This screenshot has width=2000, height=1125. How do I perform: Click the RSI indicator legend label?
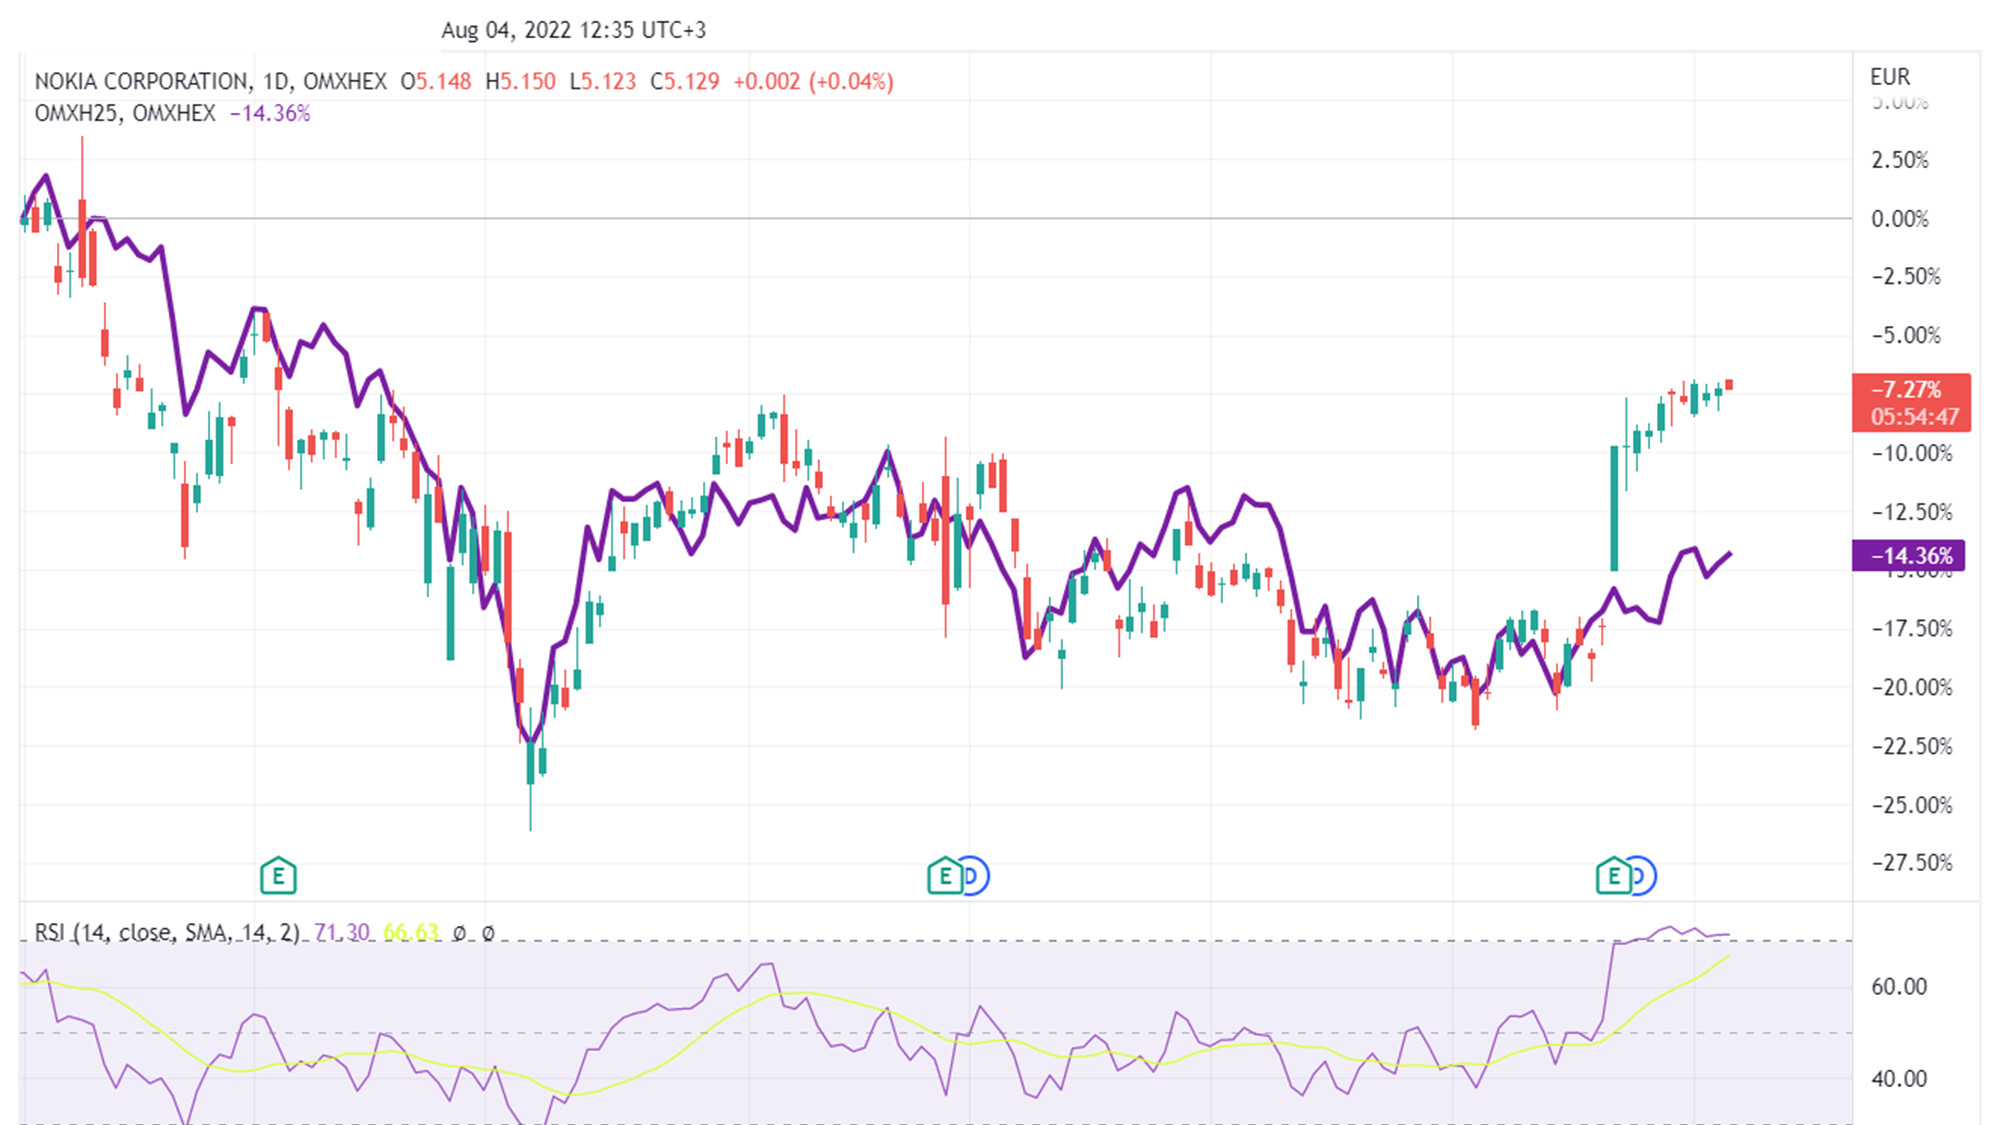click(x=167, y=932)
